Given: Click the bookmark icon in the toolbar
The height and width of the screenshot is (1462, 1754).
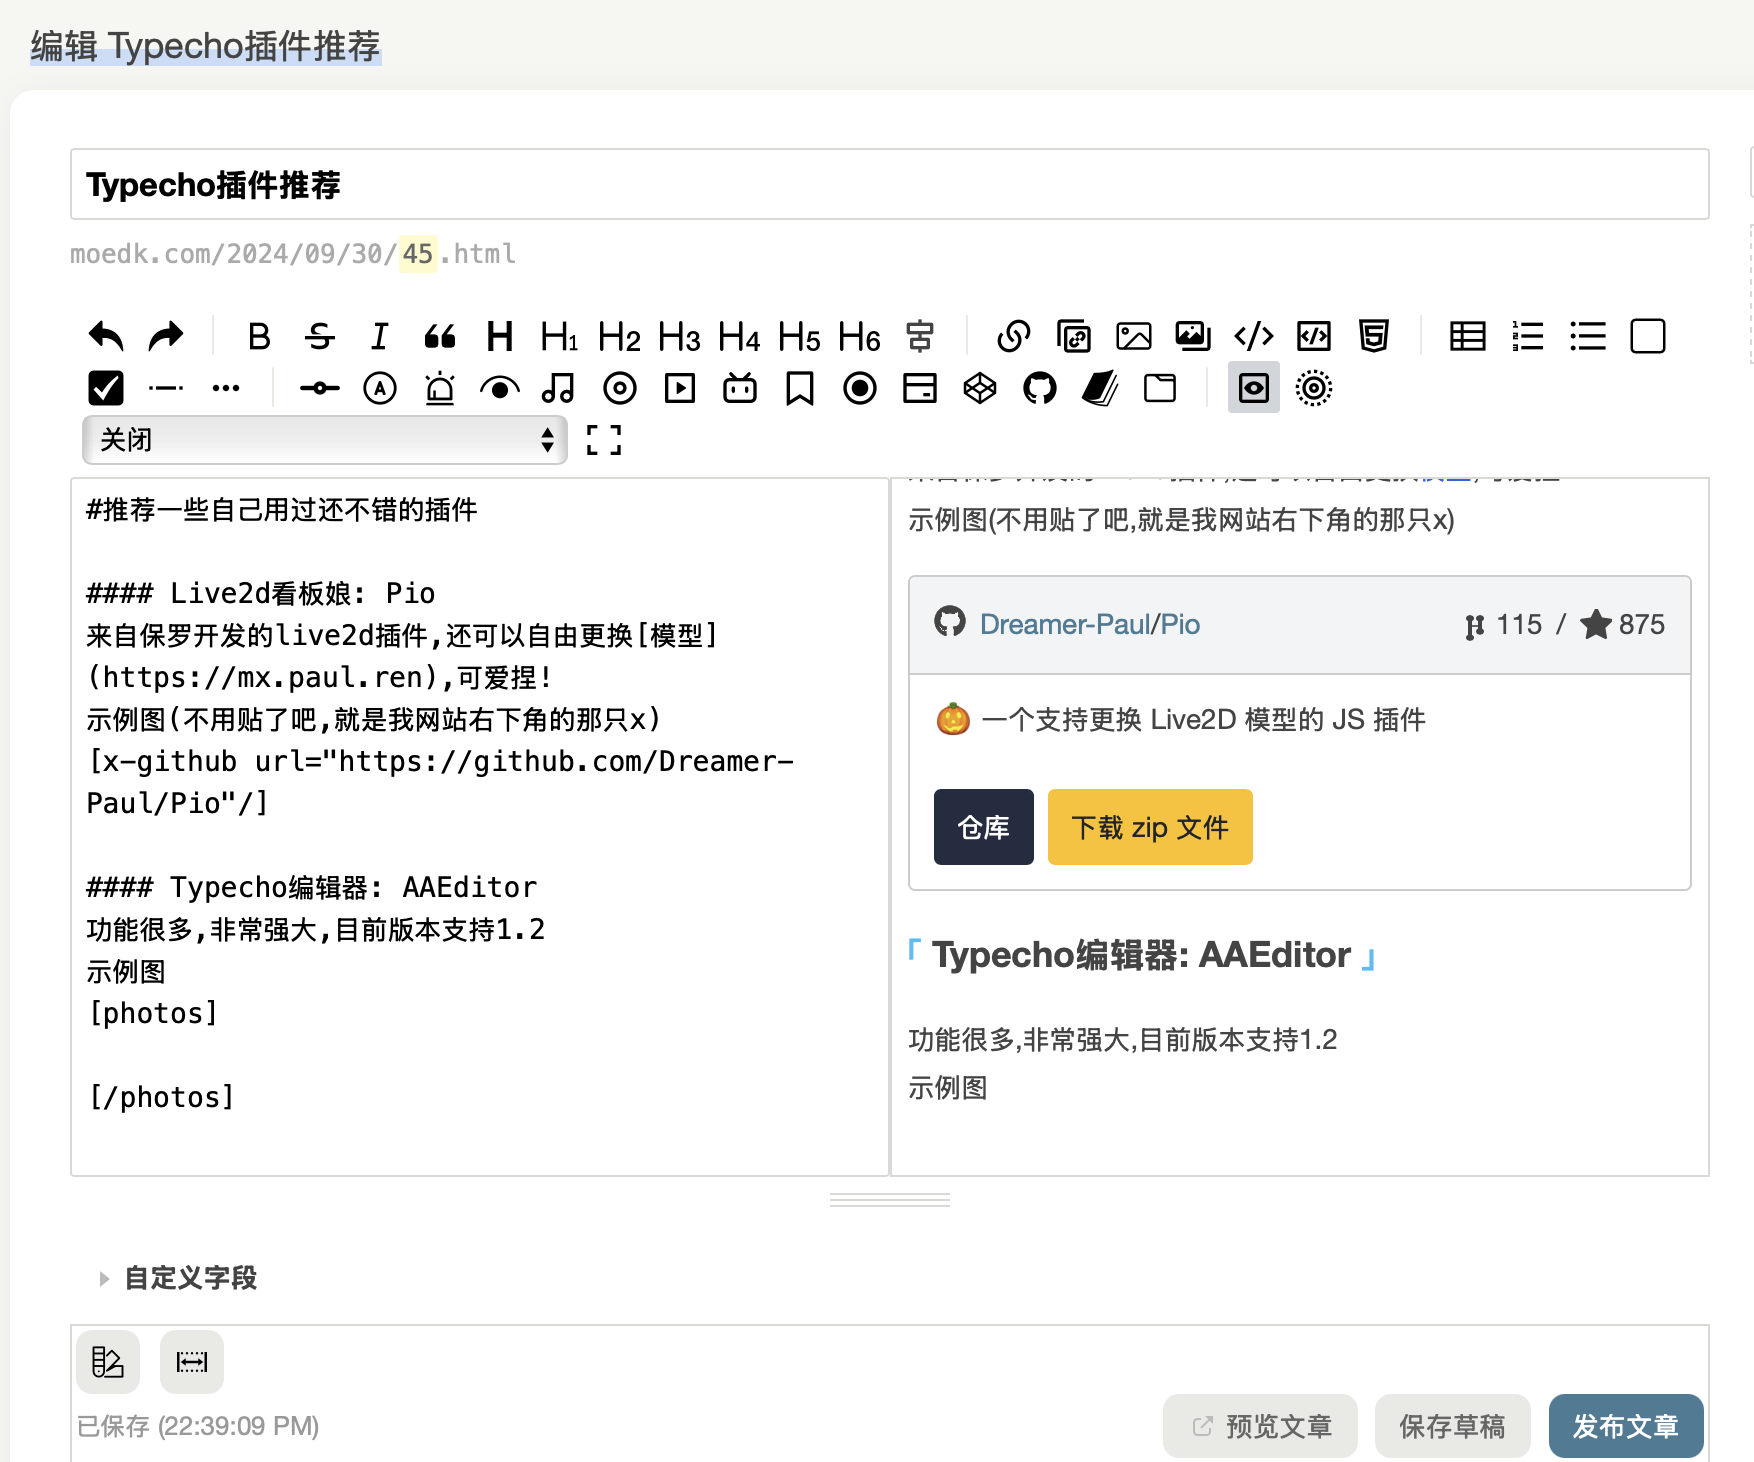Looking at the screenshot, I should coord(800,388).
